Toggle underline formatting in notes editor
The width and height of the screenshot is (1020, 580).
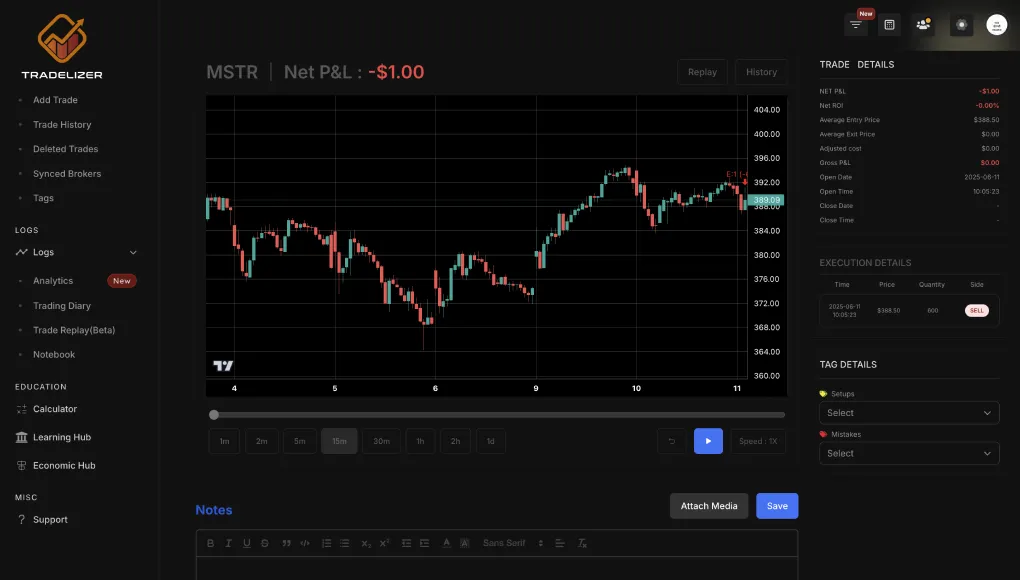[247, 543]
